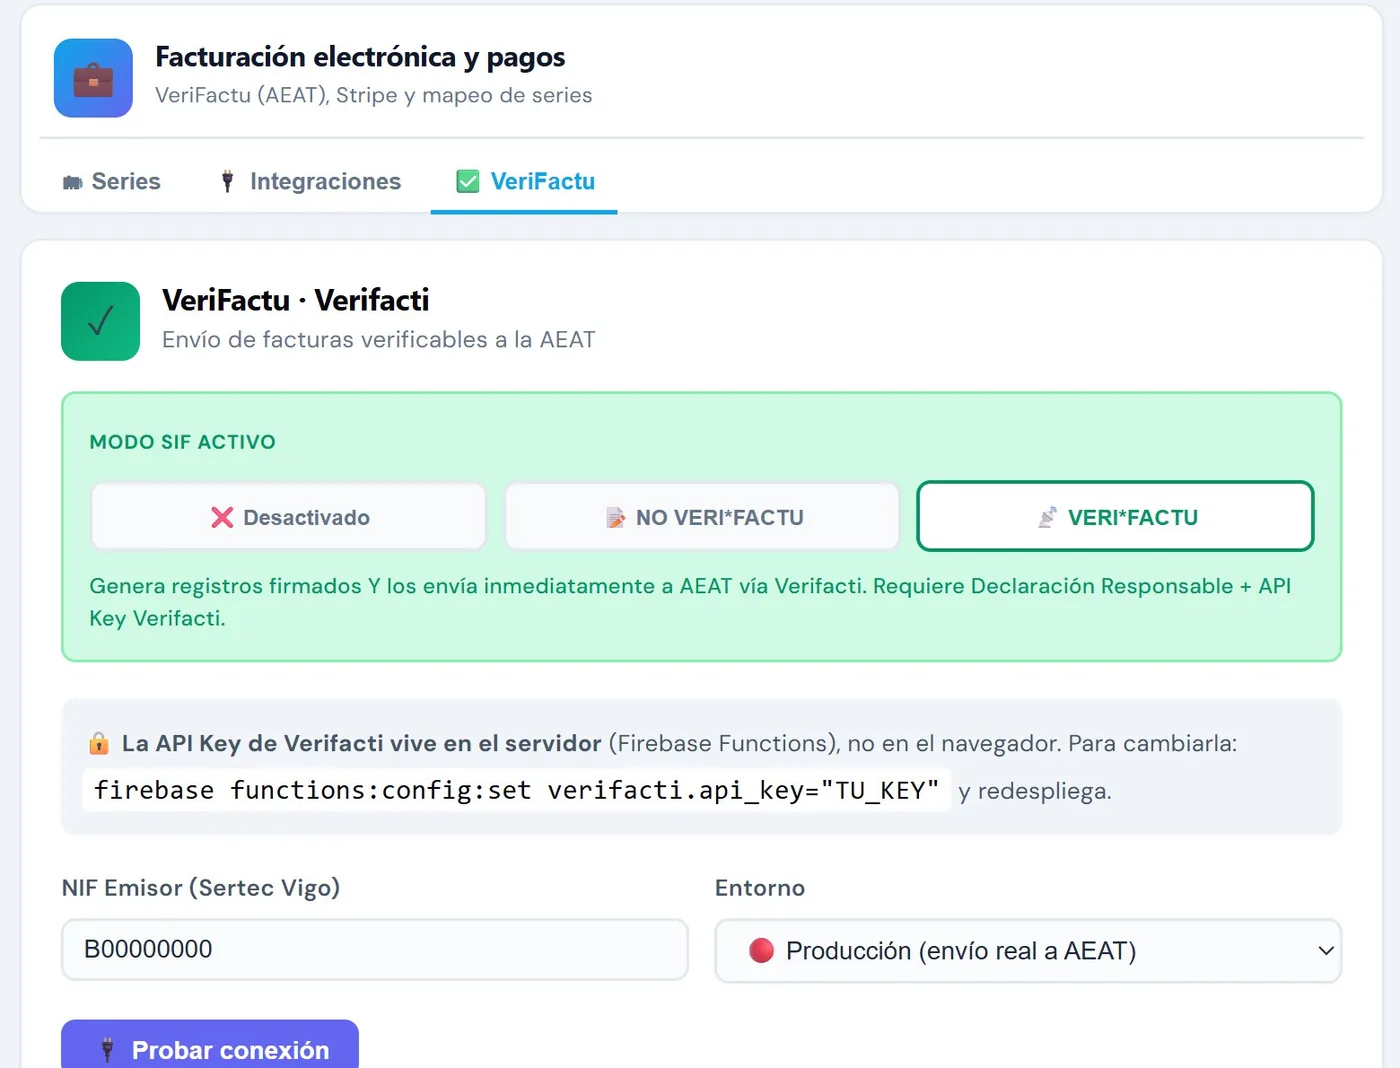1400x1068 pixels.
Task: Focus the NIF Emisor input field
Action: (x=375, y=950)
